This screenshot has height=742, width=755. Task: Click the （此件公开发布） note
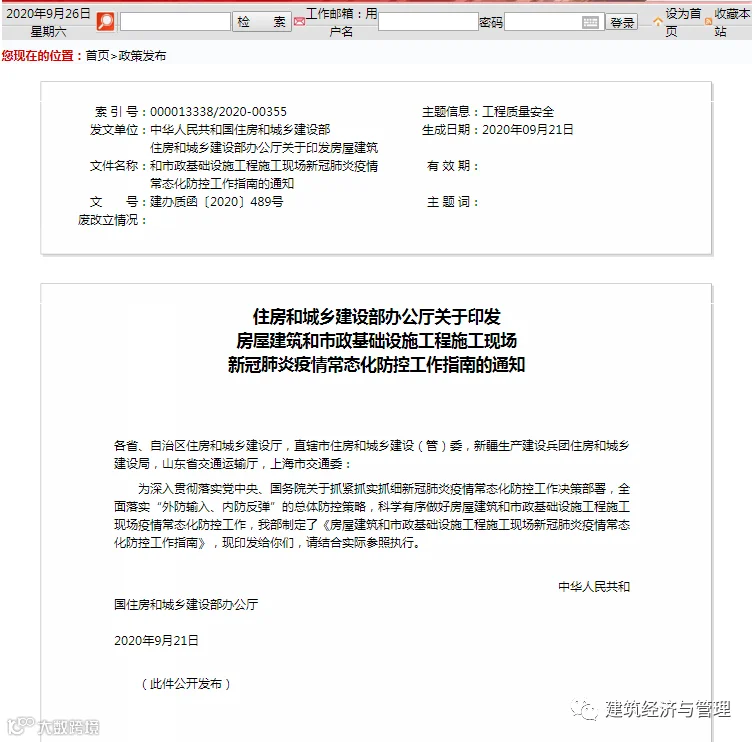(x=186, y=684)
